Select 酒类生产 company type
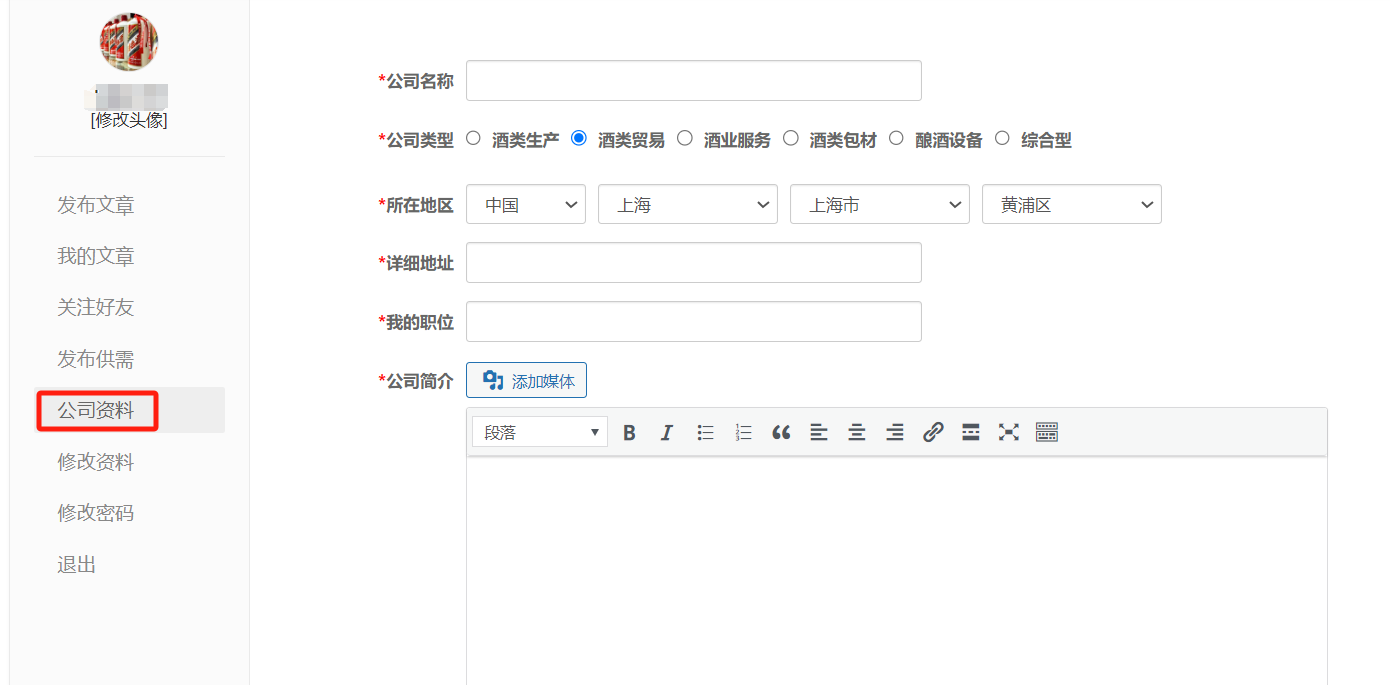1390x685 pixels. [x=474, y=139]
